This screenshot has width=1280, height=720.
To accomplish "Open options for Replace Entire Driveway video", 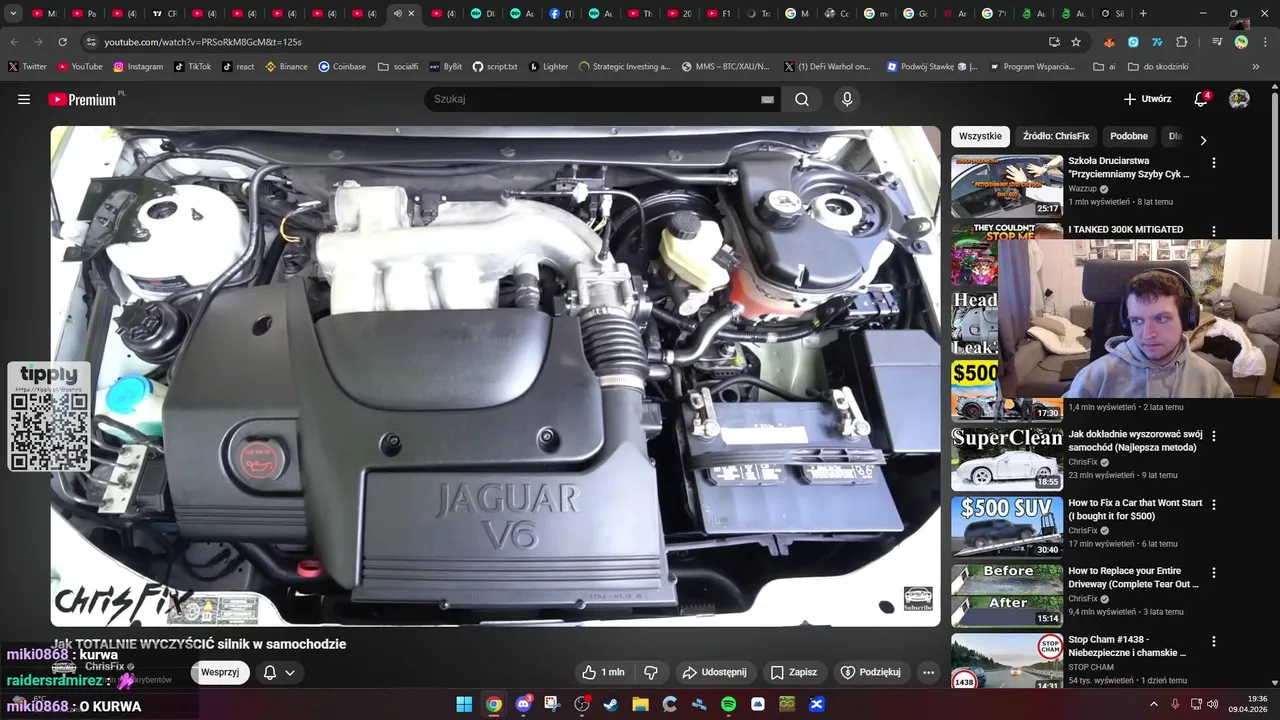I will click(x=1214, y=573).
